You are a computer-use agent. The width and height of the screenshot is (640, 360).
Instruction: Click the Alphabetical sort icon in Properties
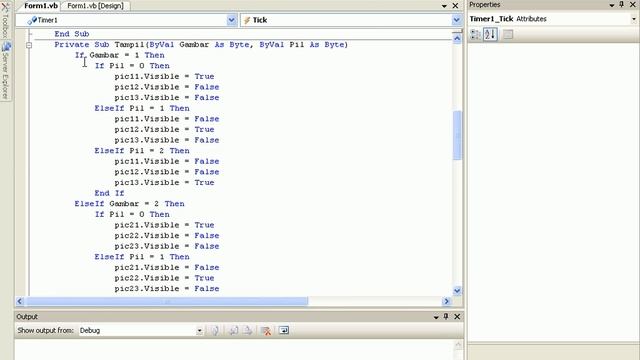(x=490, y=35)
